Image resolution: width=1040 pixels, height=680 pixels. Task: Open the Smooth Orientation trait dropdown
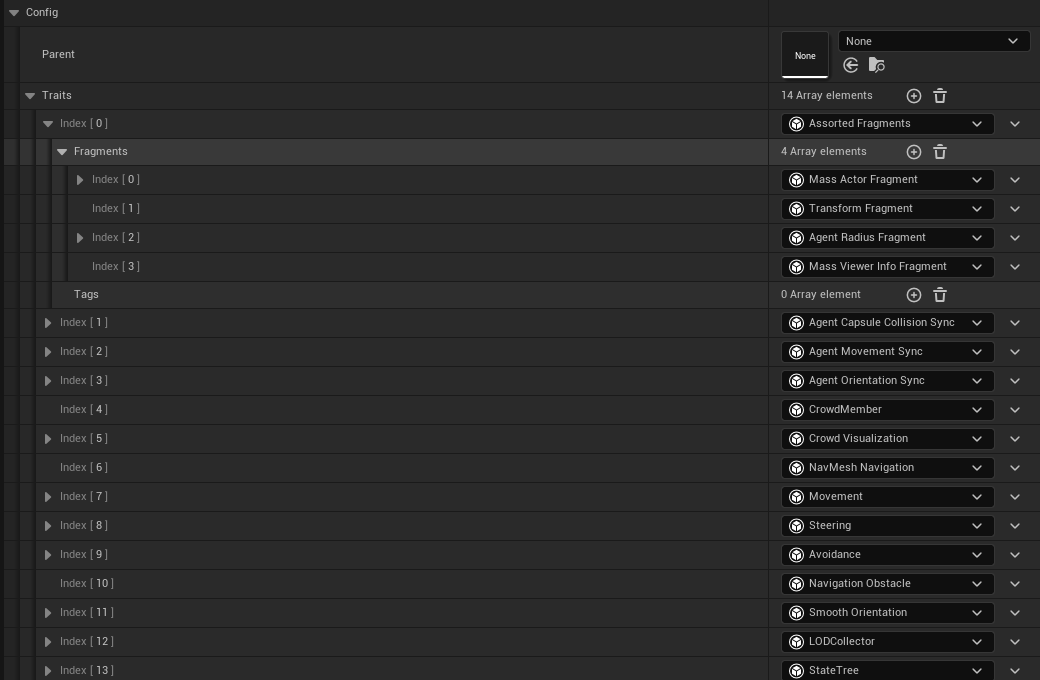tap(887, 613)
